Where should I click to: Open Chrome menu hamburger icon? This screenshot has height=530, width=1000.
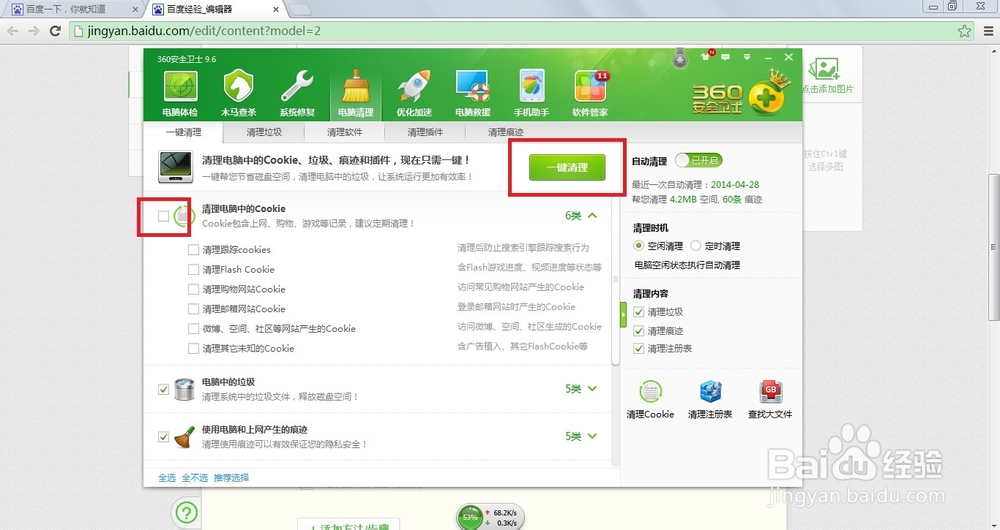[x=989, y=31]
